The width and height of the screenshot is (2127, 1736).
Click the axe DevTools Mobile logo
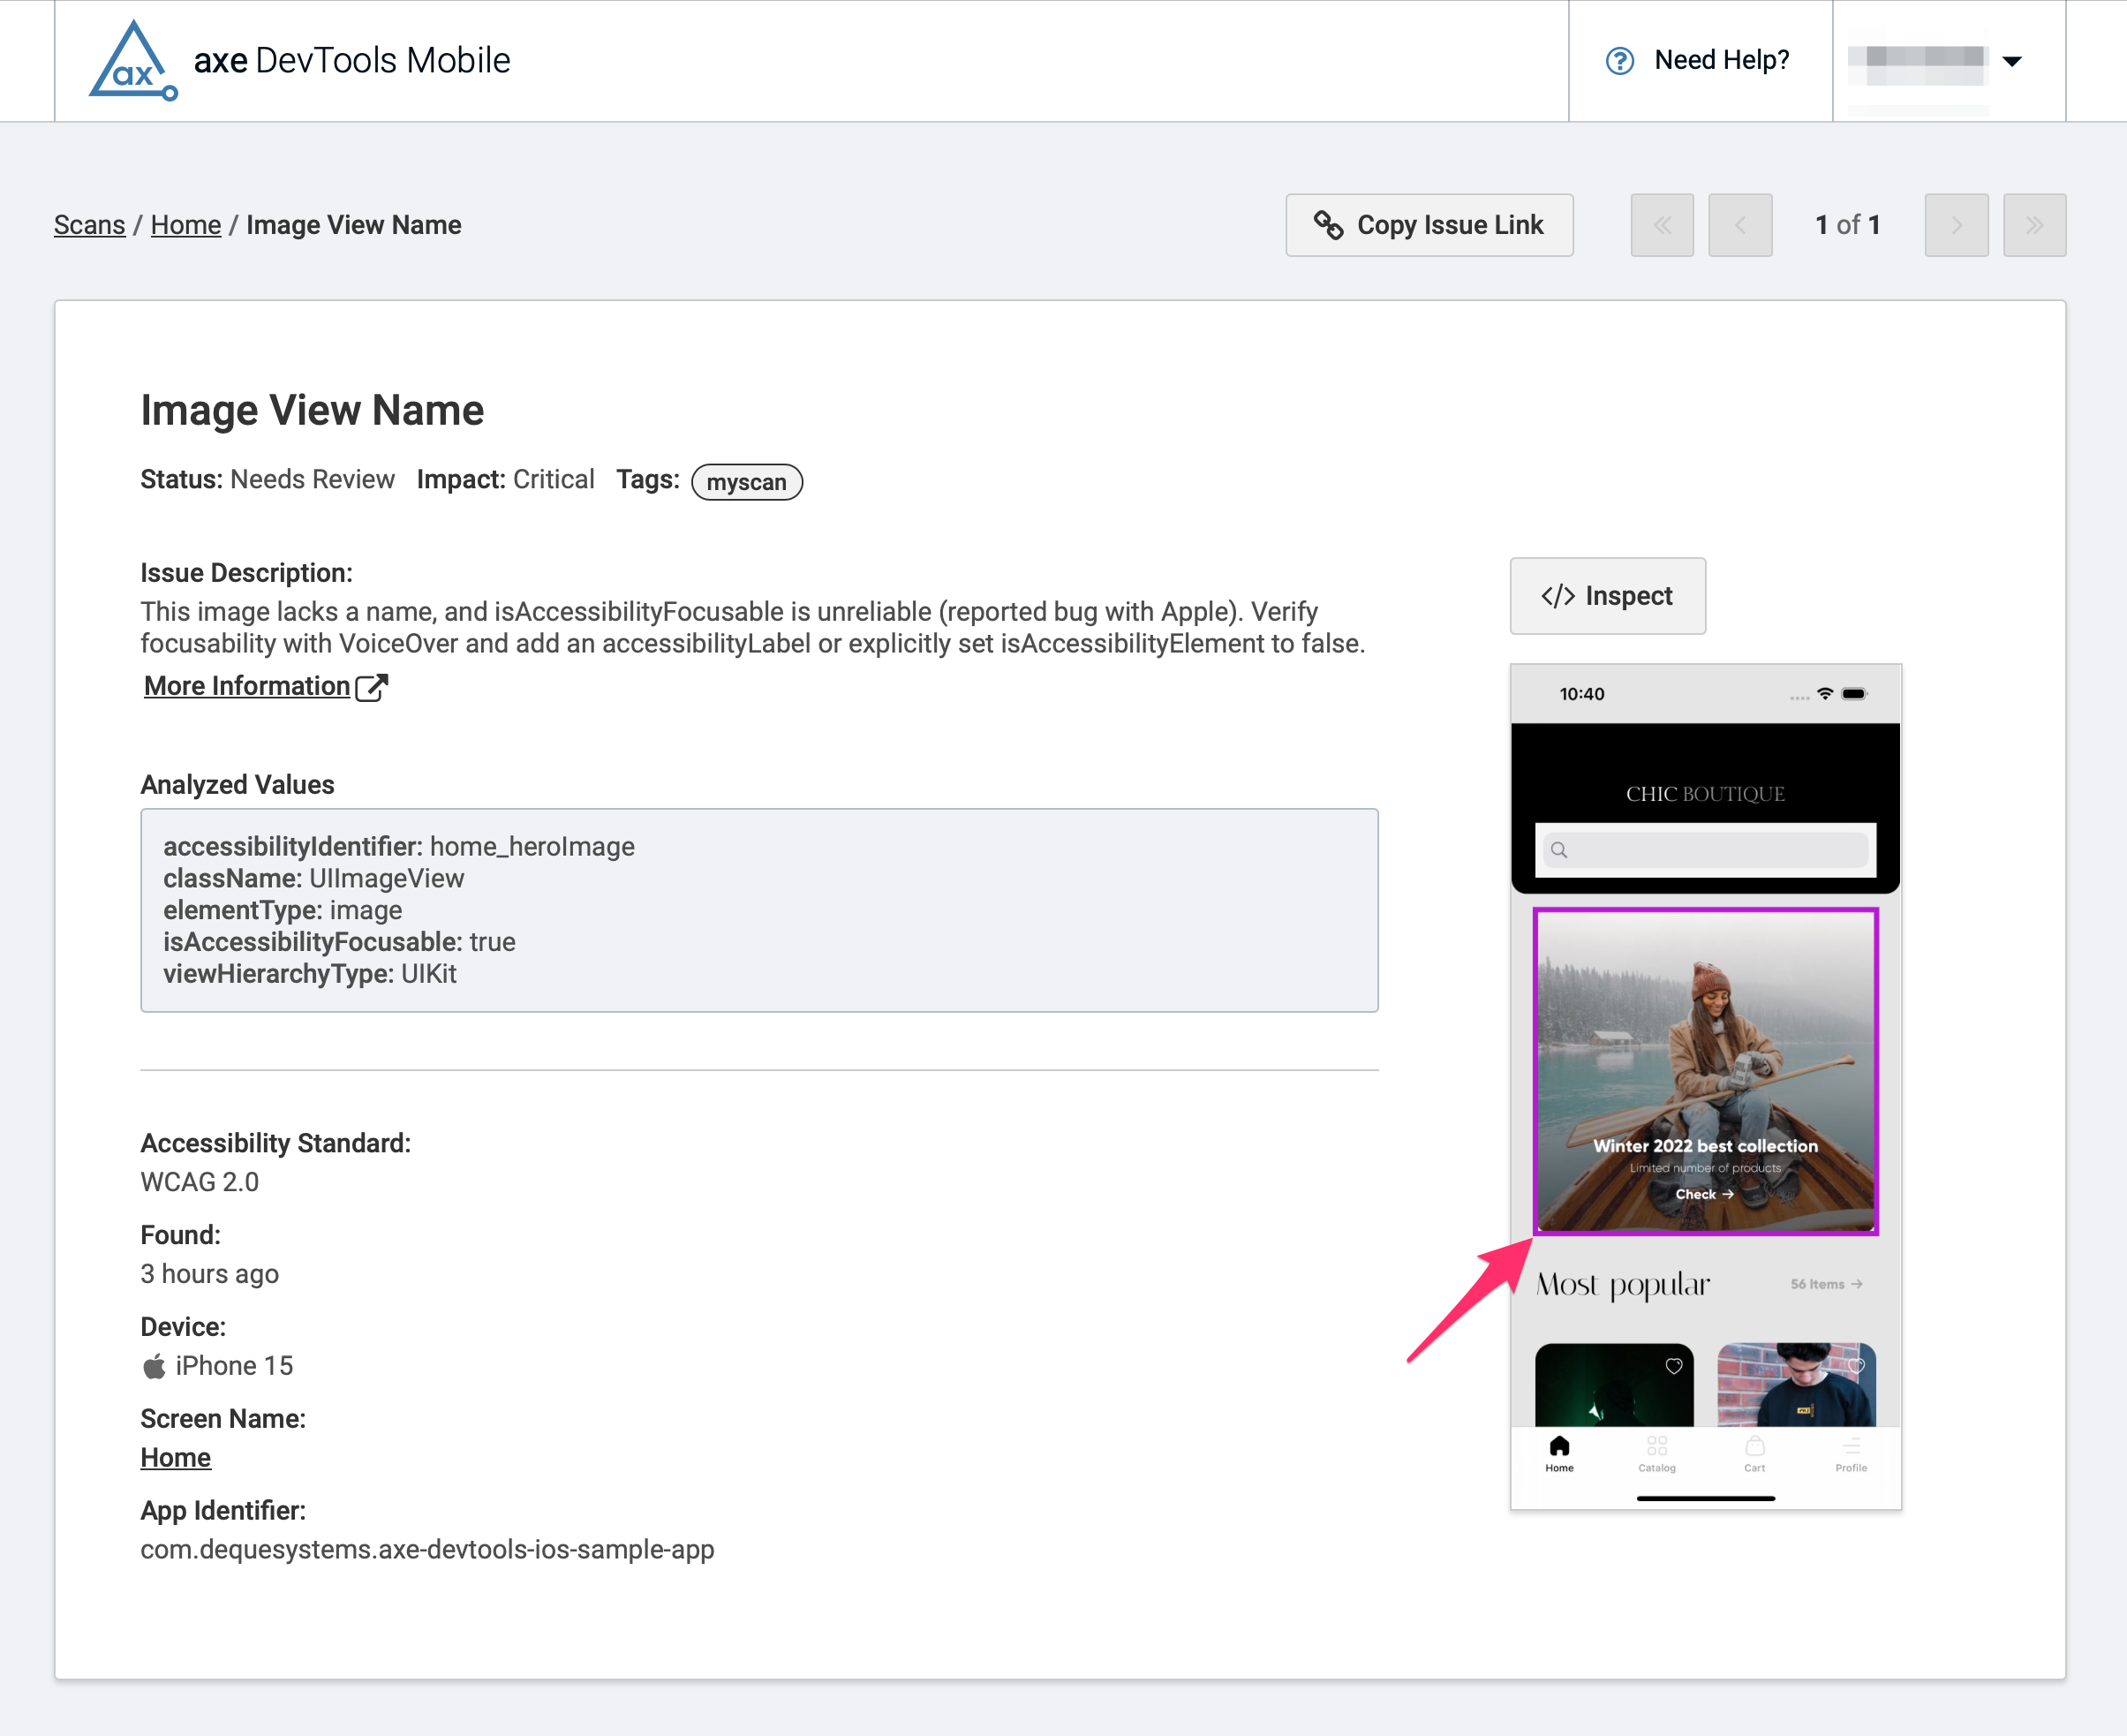point(134,60)
